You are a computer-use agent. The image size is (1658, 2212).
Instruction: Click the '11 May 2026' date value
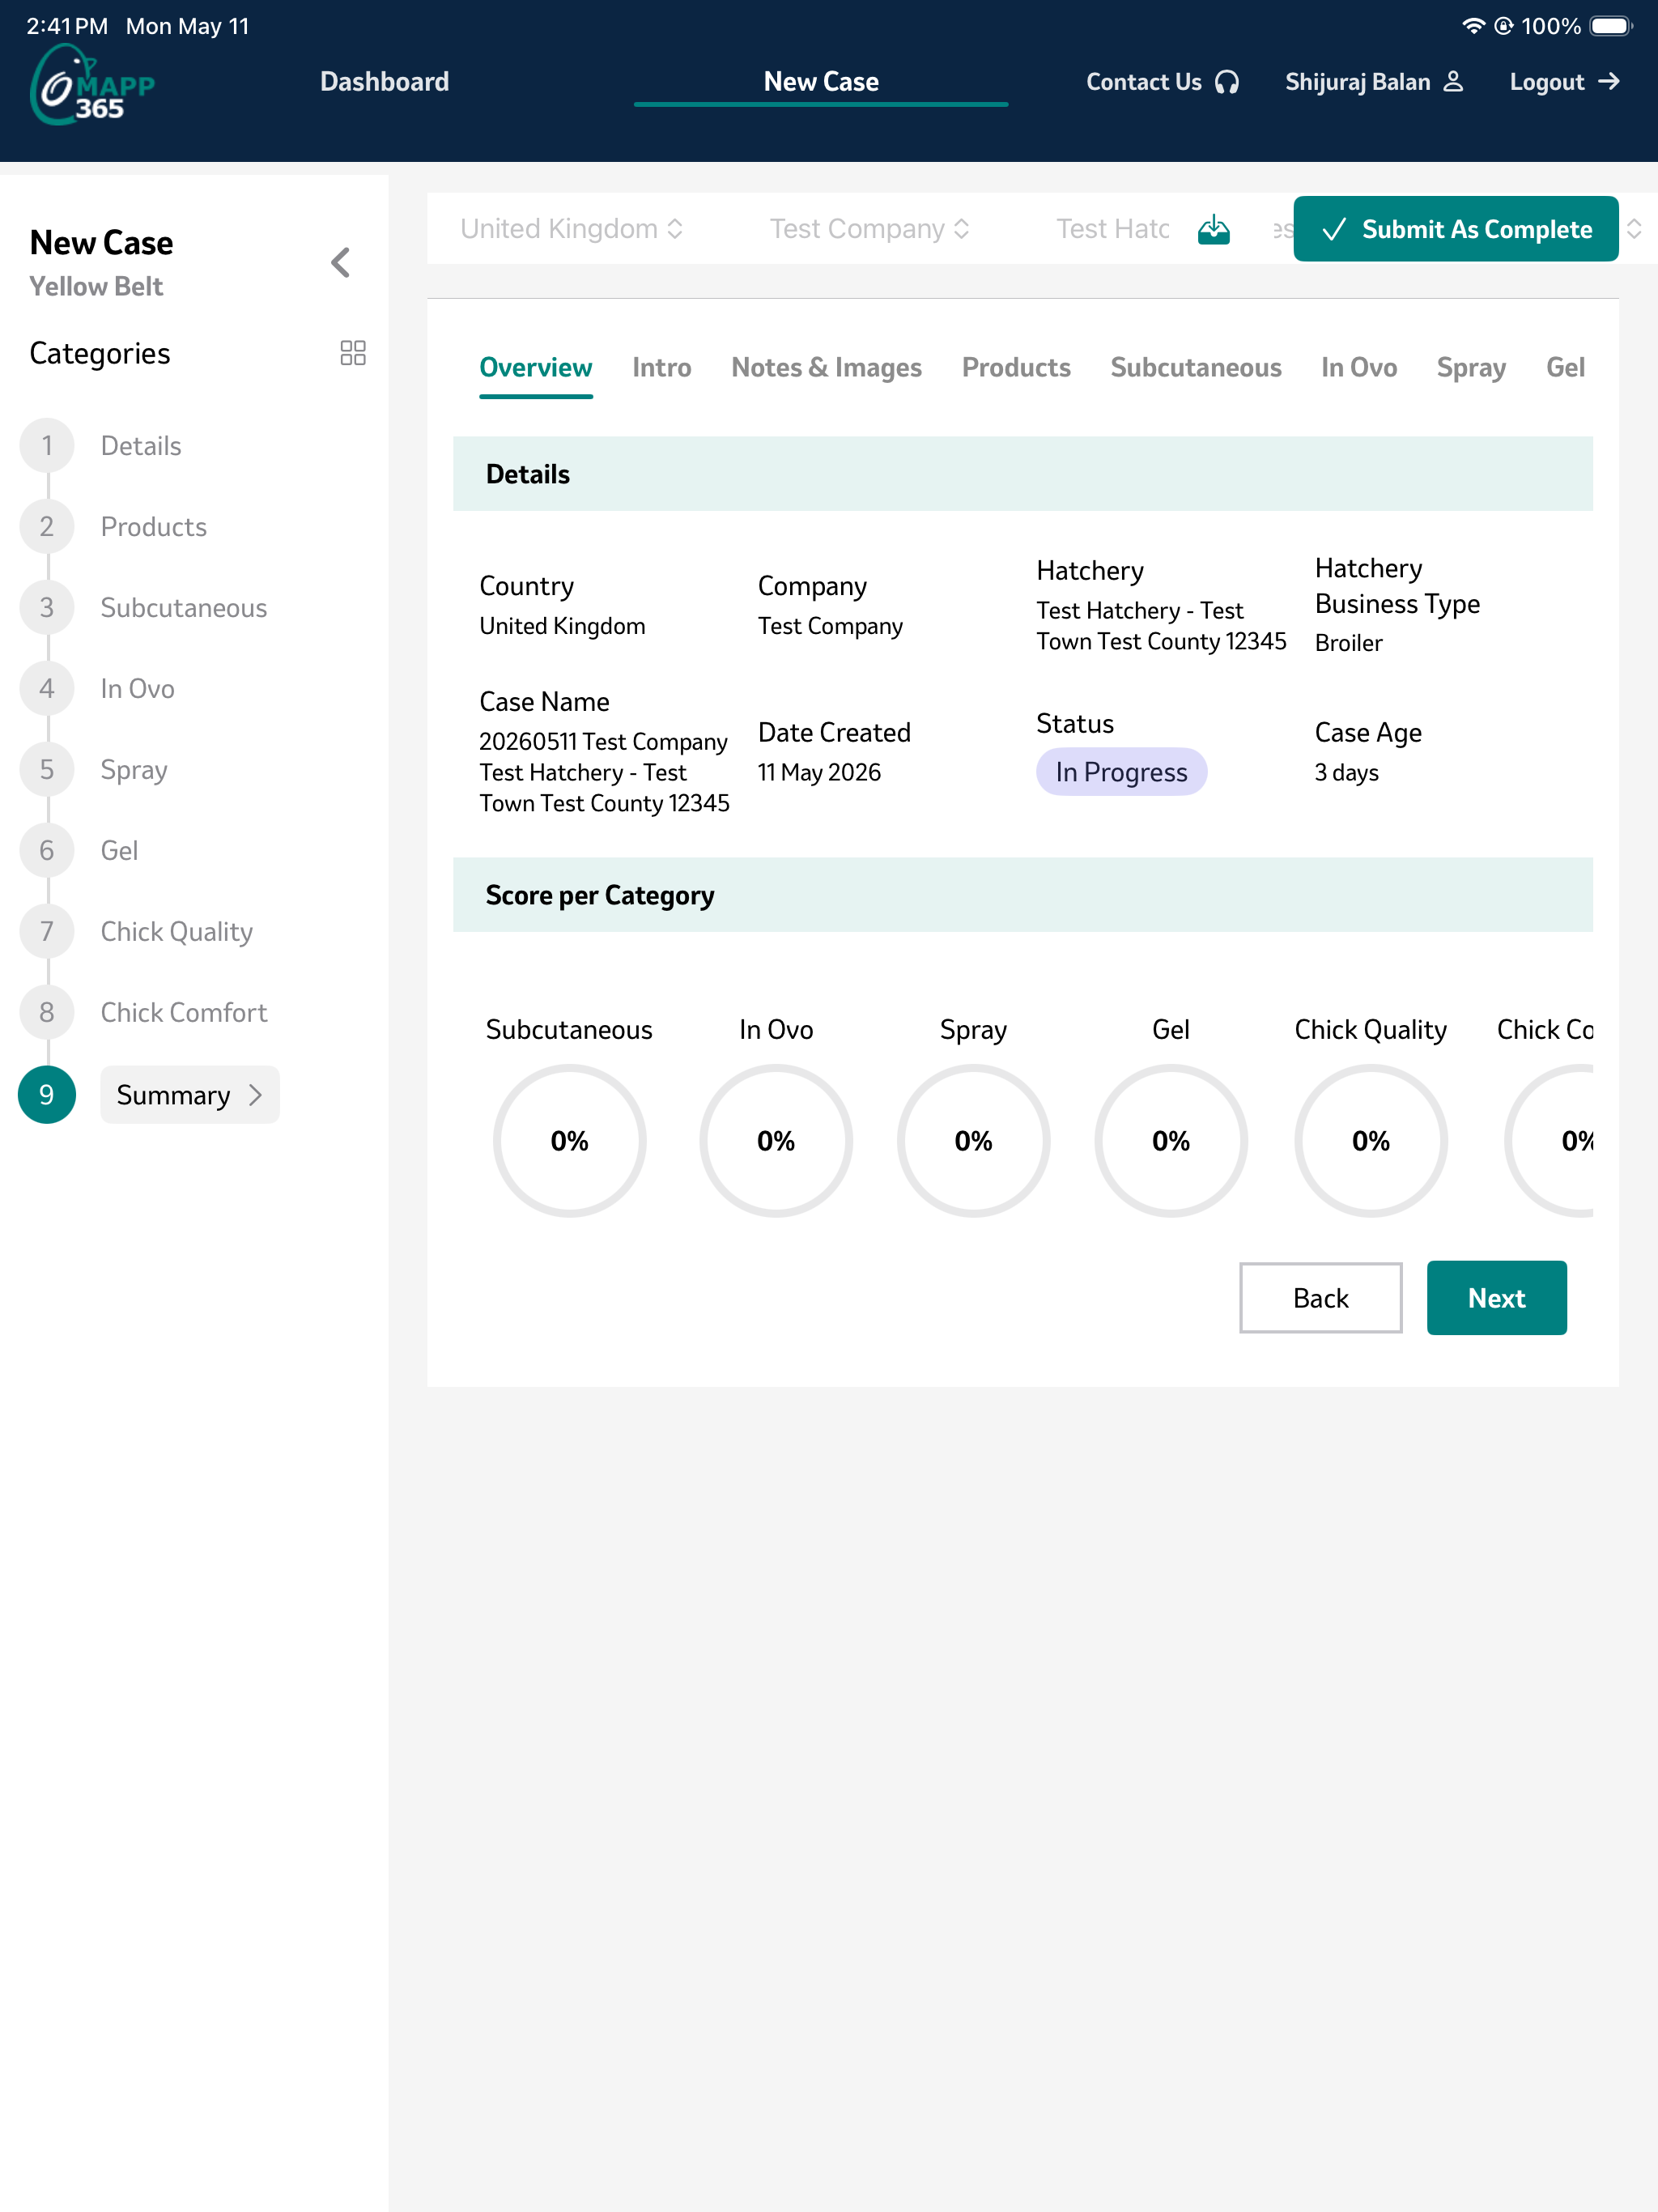pyautogui.click(x=819, y=773)
